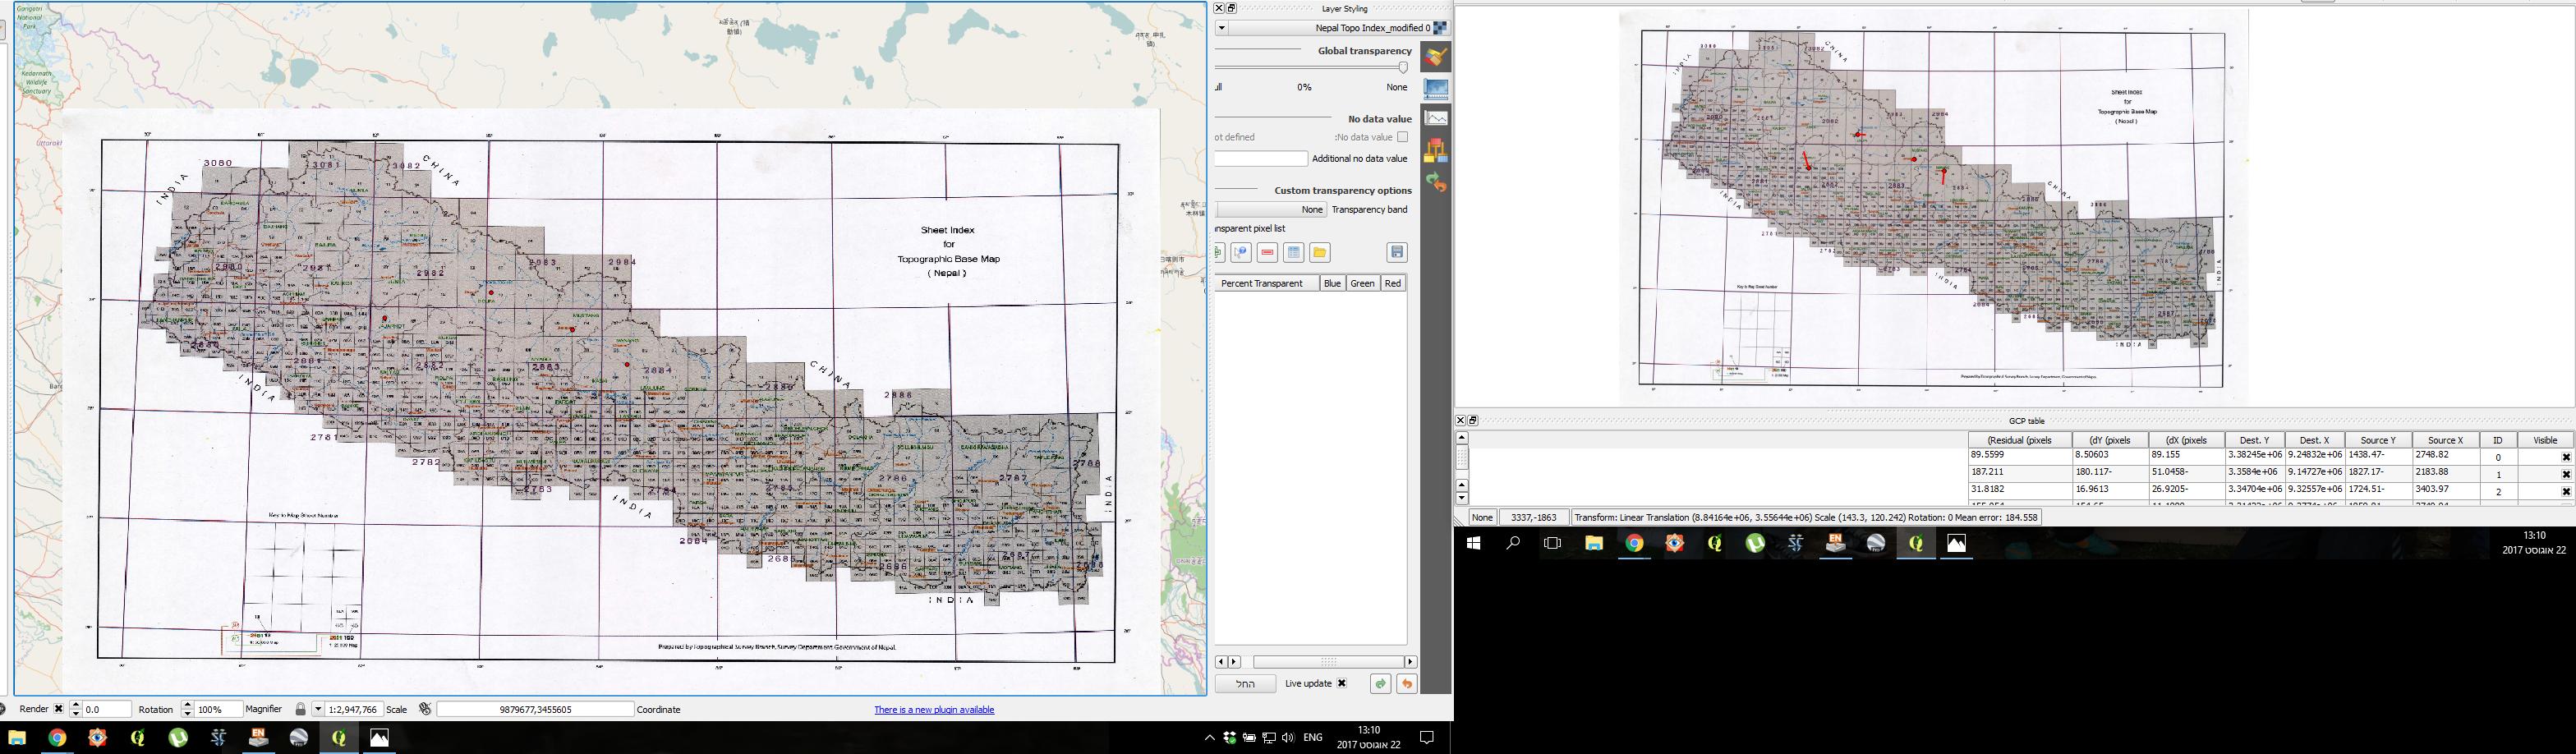Open the notification center icon
This screenshot has width=2576, height=754.
click(1427, 738)
